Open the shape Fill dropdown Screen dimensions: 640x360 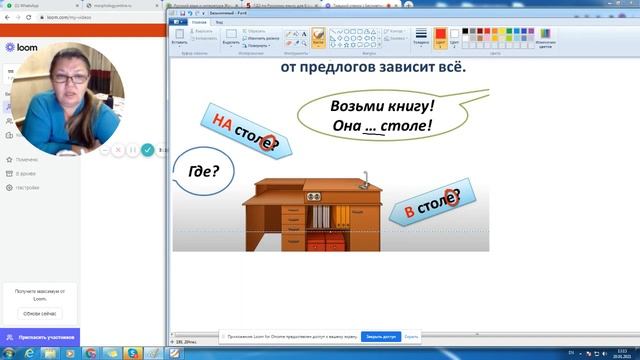[395, 38]
